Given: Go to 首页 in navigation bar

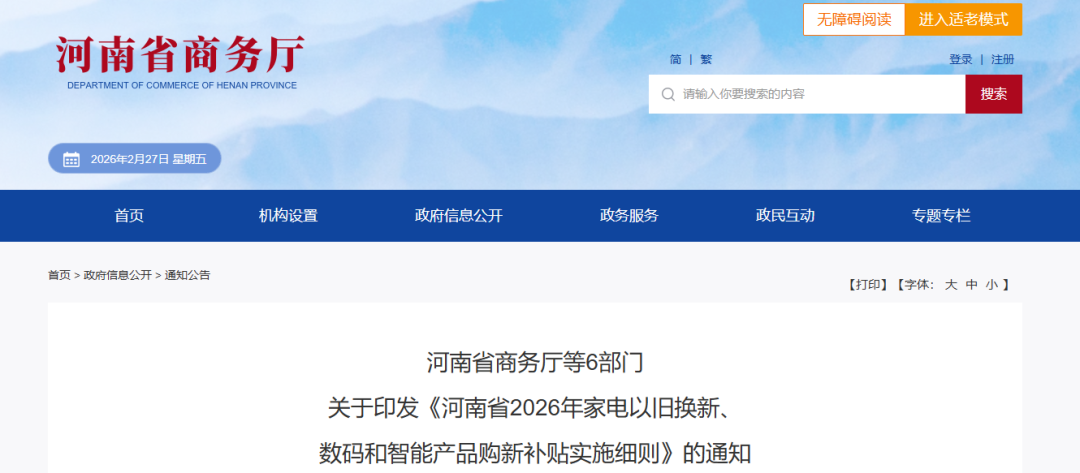Looking at the screenshot, I should pos(129,216).
